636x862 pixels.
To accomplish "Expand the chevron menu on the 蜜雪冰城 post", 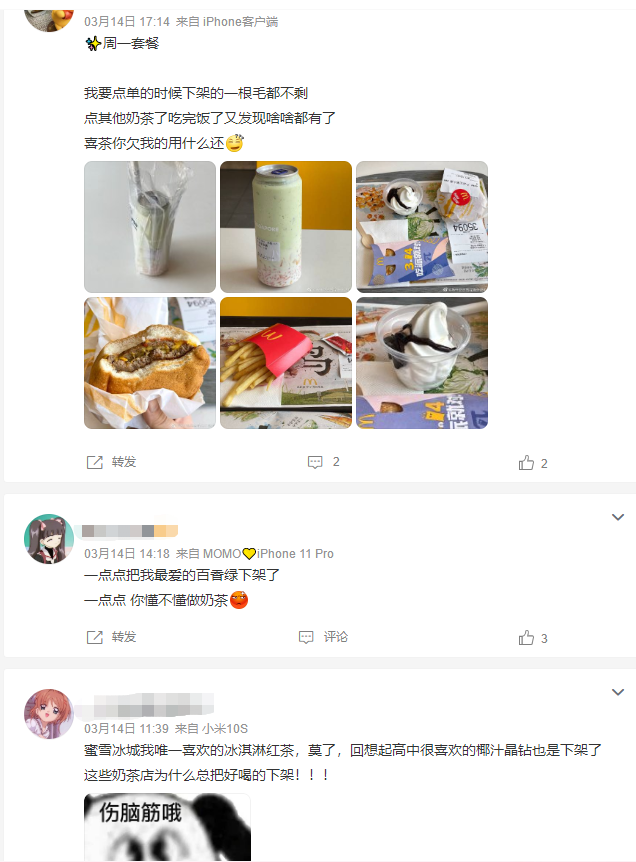I will pyautogui.click(x=618, y=692).
